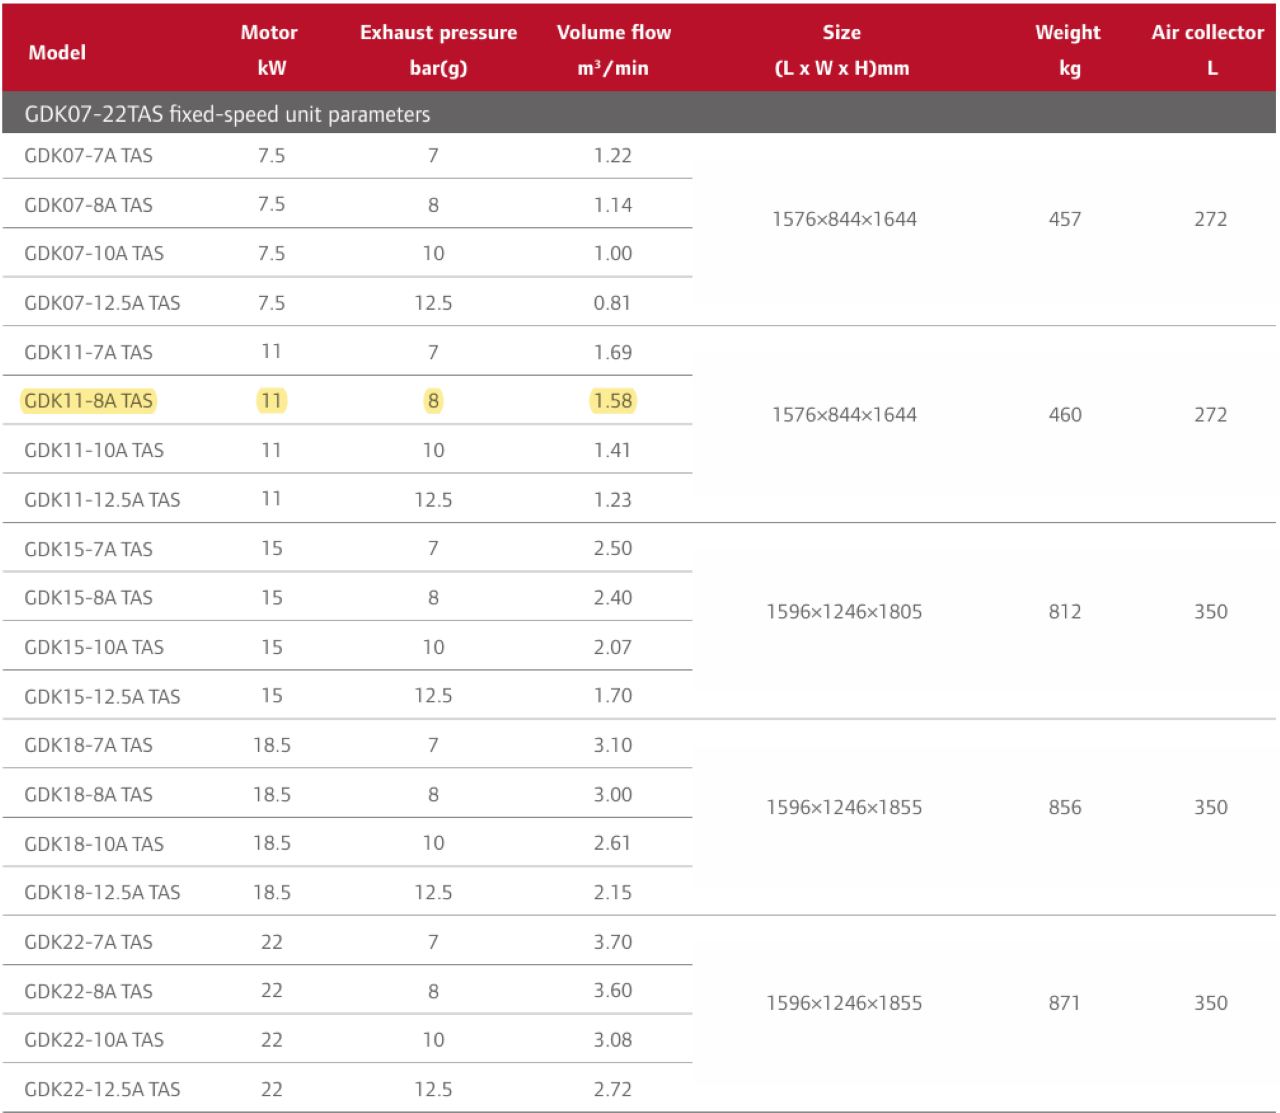The image size is (1280, 1113).
Task: Click the Air collector L header
Action: (x=1208, y=50)
